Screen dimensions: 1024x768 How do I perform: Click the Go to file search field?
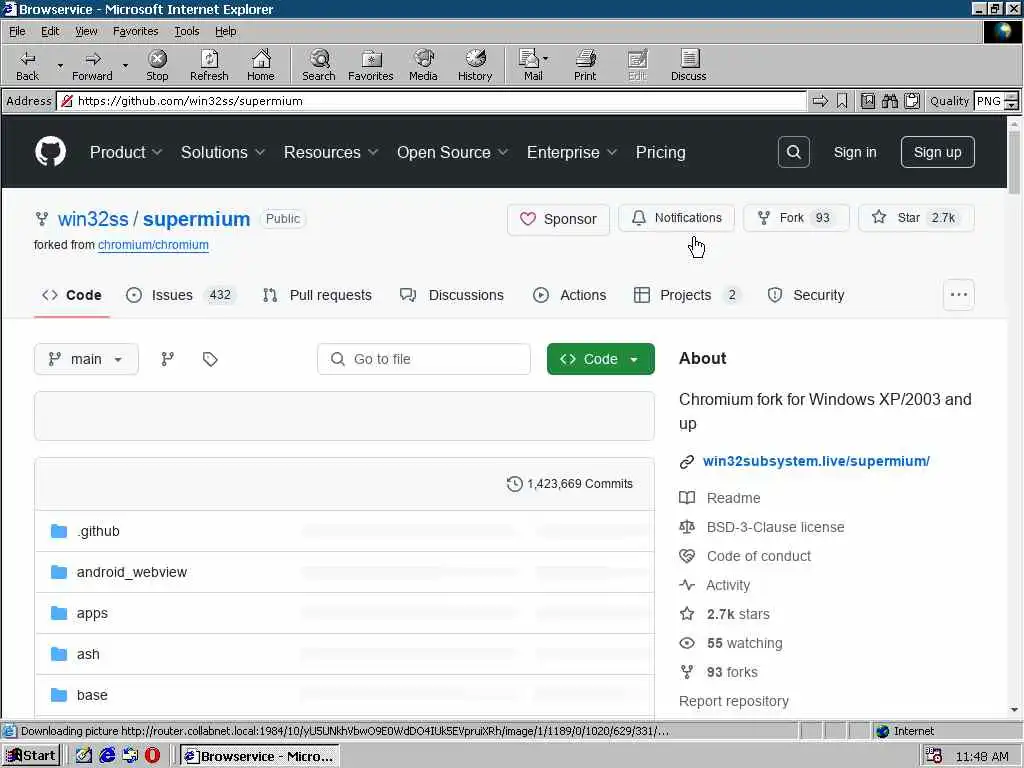424,359
